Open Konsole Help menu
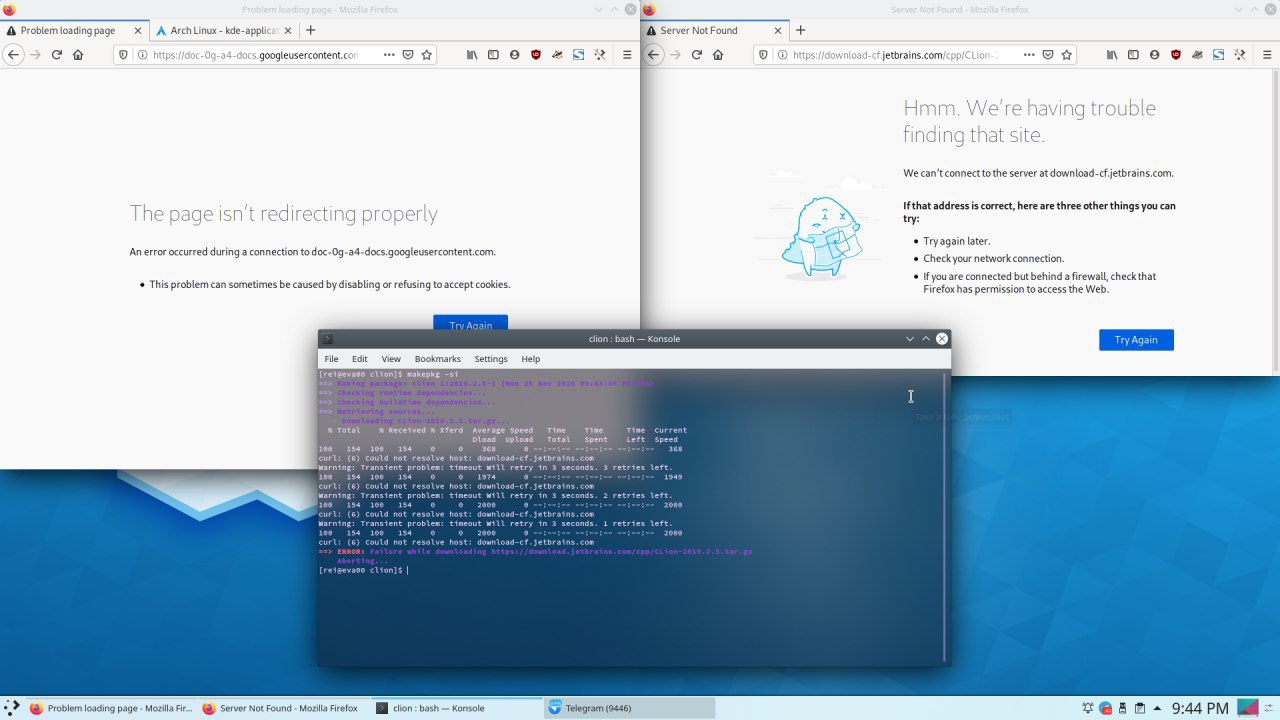The height and width of the screenshot is (720, 1280). [x=531, y=359]
